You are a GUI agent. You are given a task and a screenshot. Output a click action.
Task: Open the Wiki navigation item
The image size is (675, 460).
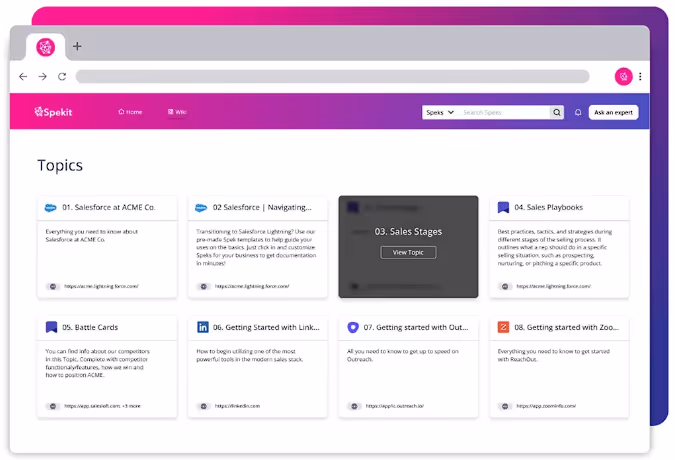(177, 112)
